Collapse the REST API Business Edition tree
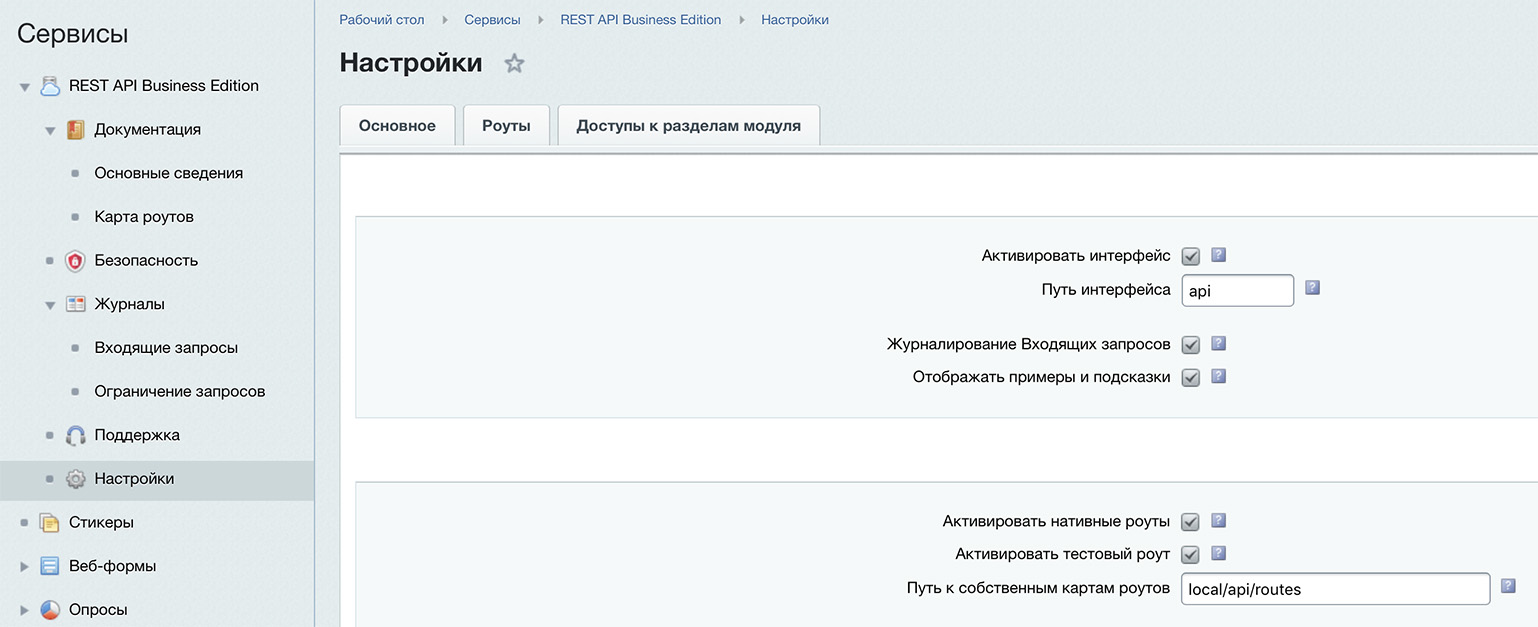Screen dimensions: 1538x627 (x=25, y=87)
